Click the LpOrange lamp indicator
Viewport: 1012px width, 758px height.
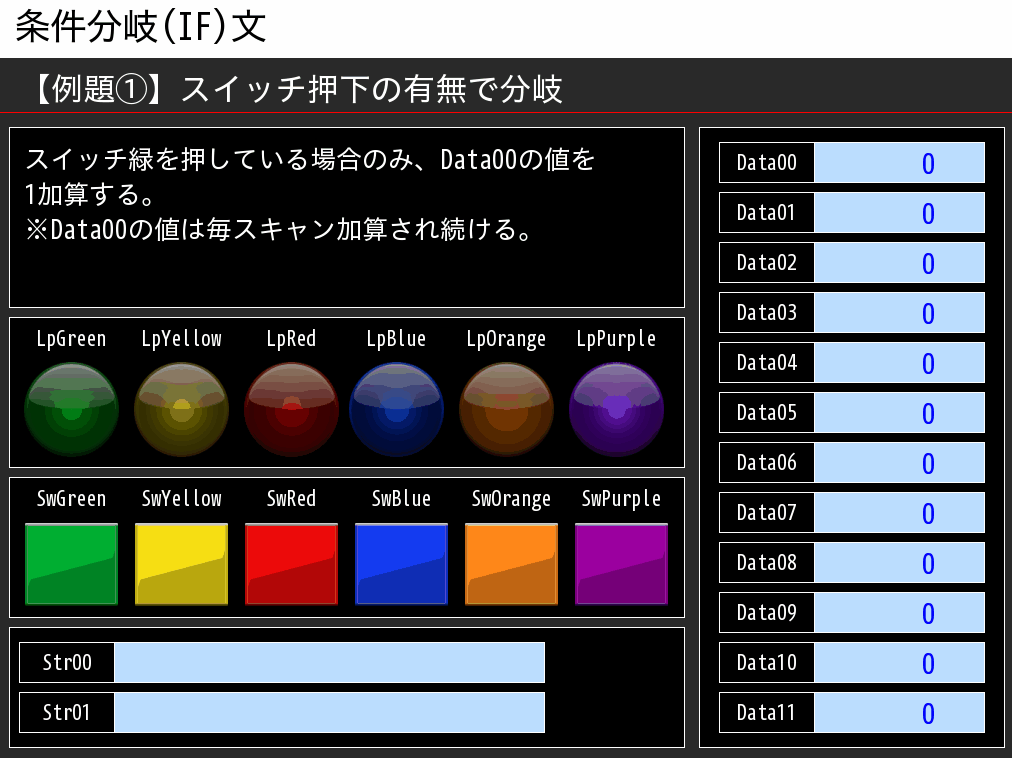[506, 408]
